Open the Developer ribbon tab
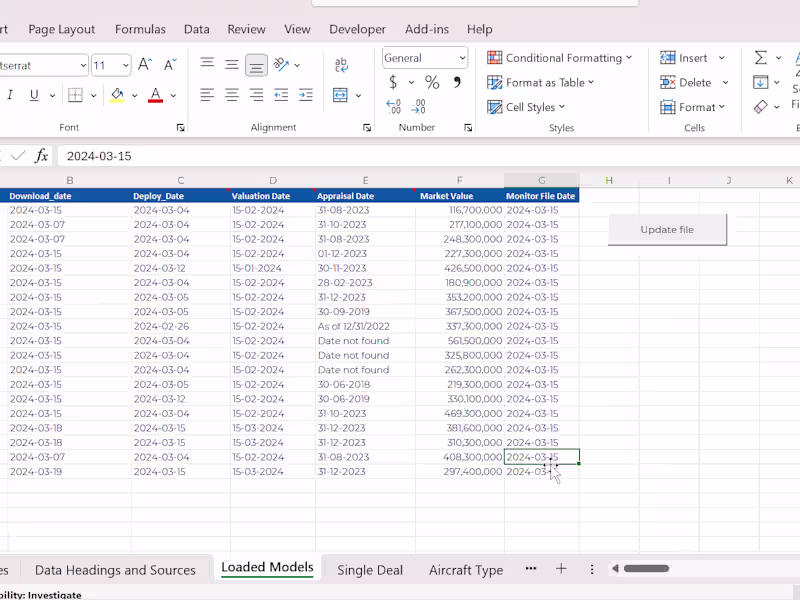Screen dimensions: 800x600 pyautogui.click(x=357, y=30)
